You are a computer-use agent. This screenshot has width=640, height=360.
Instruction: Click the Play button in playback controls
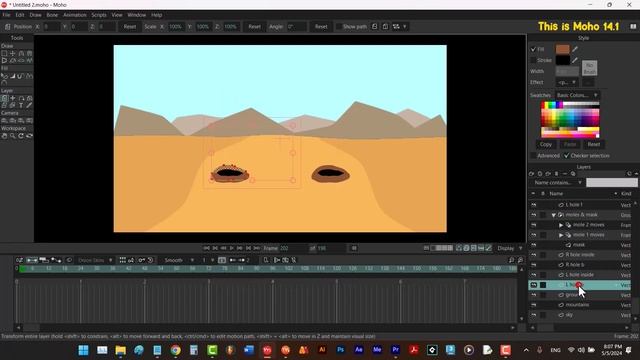coord(232,248)
